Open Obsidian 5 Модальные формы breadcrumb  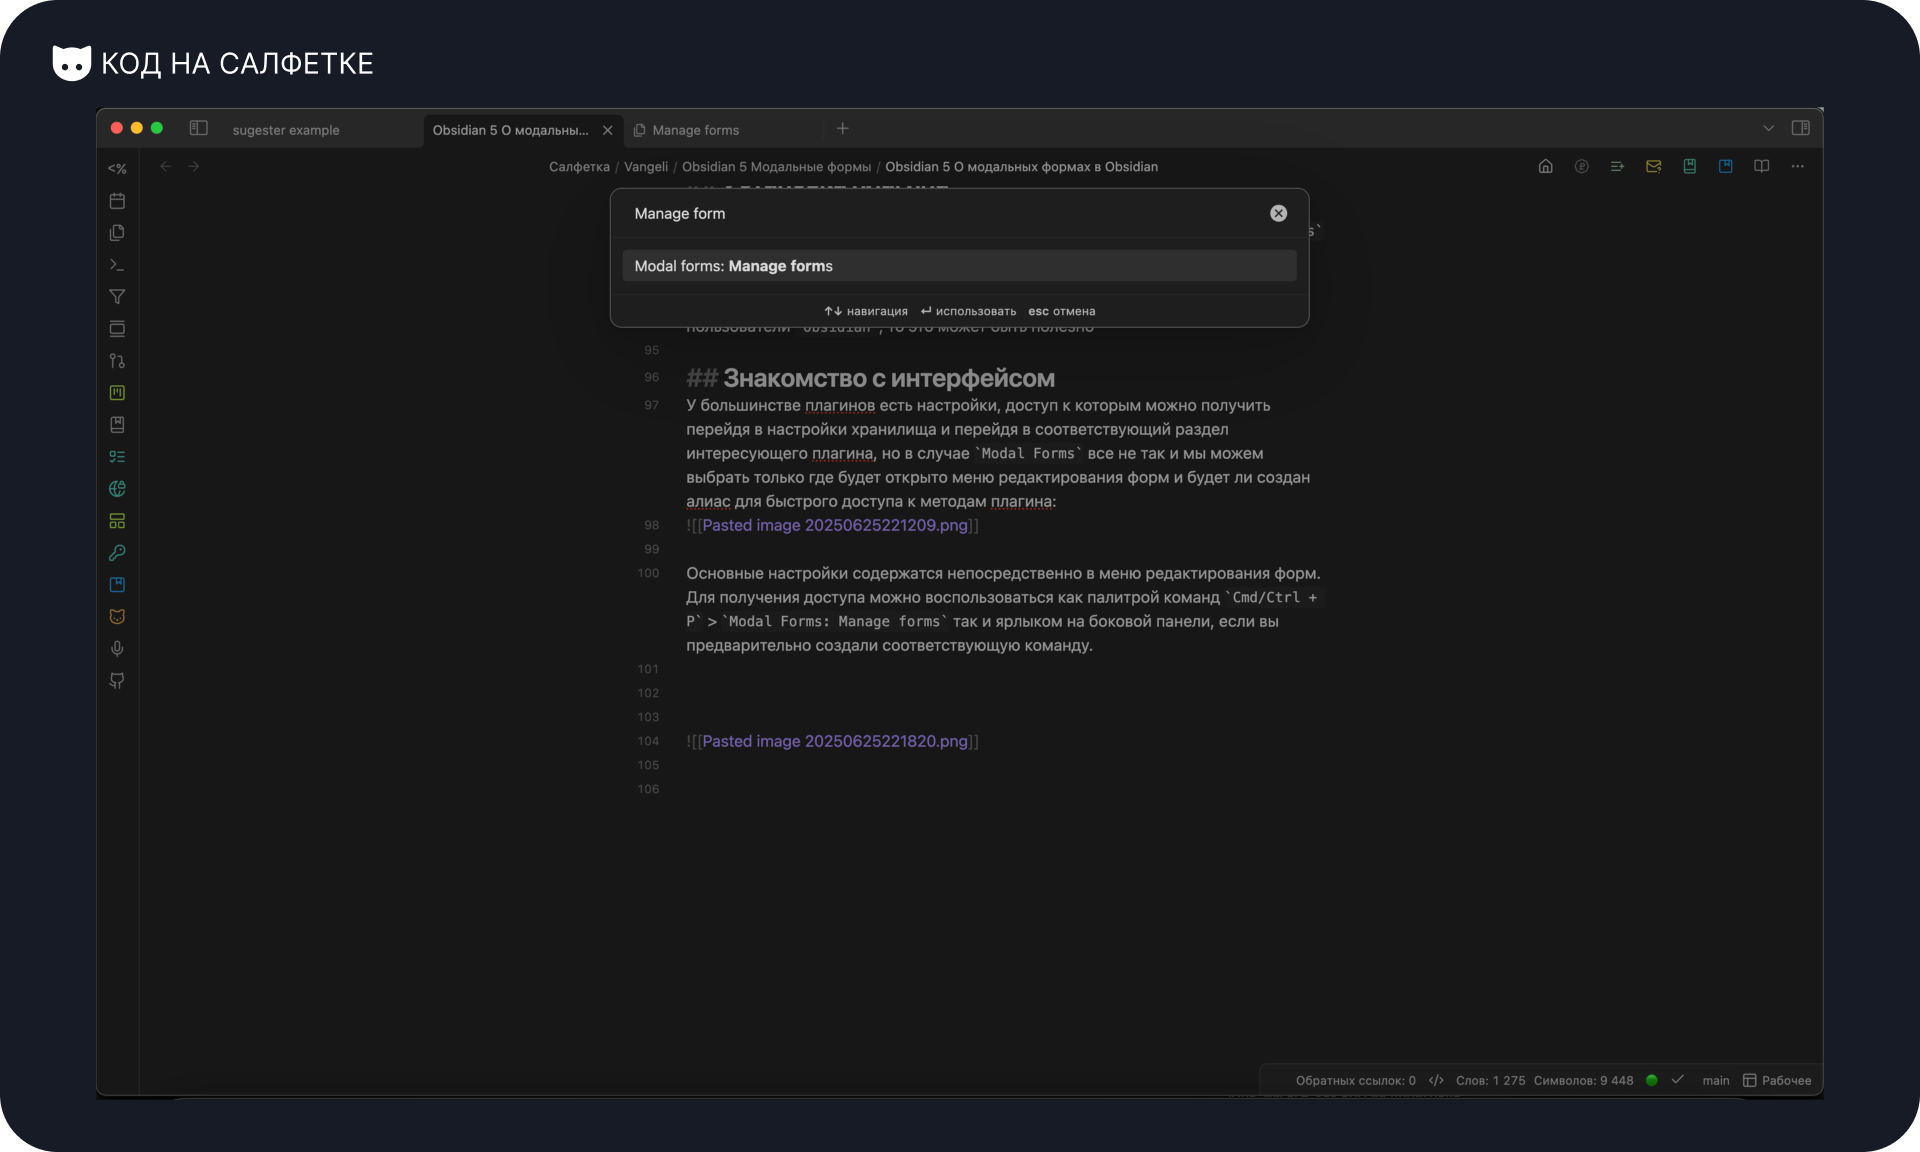(776, 167)
